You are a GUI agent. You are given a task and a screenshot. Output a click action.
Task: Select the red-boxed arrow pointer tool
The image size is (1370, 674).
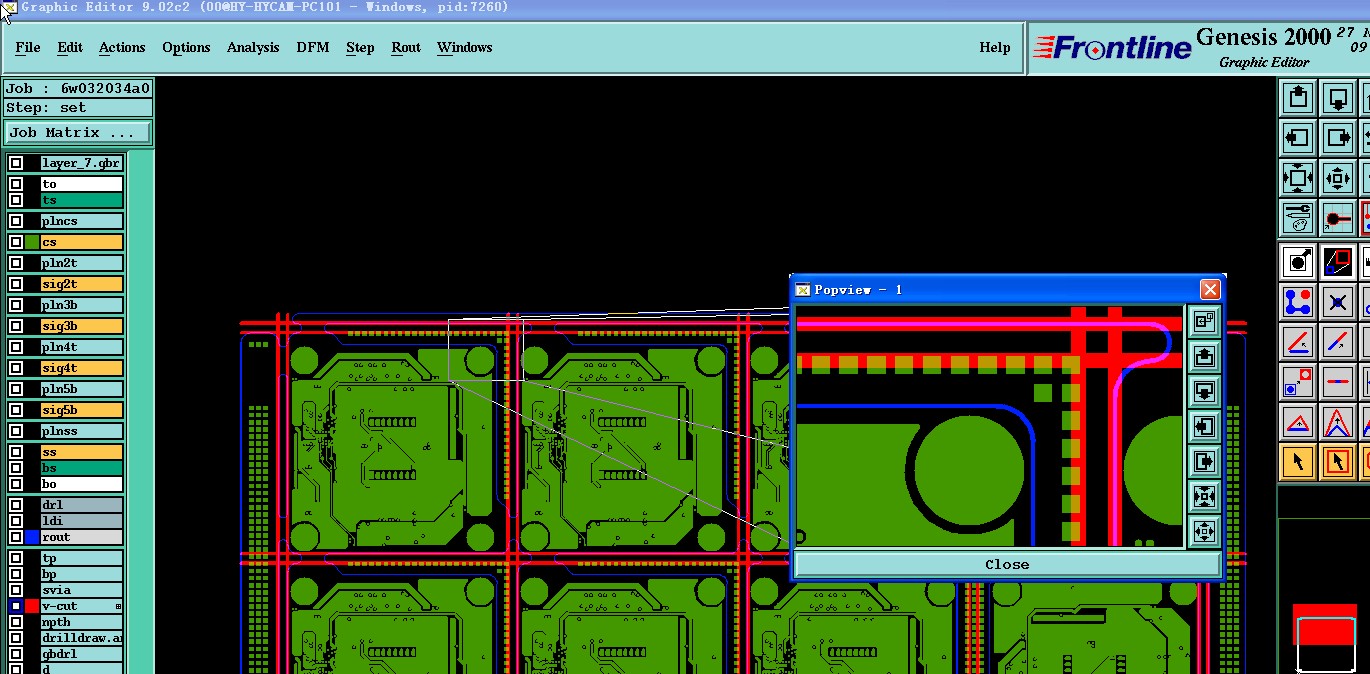click(x=1338, y=462)
